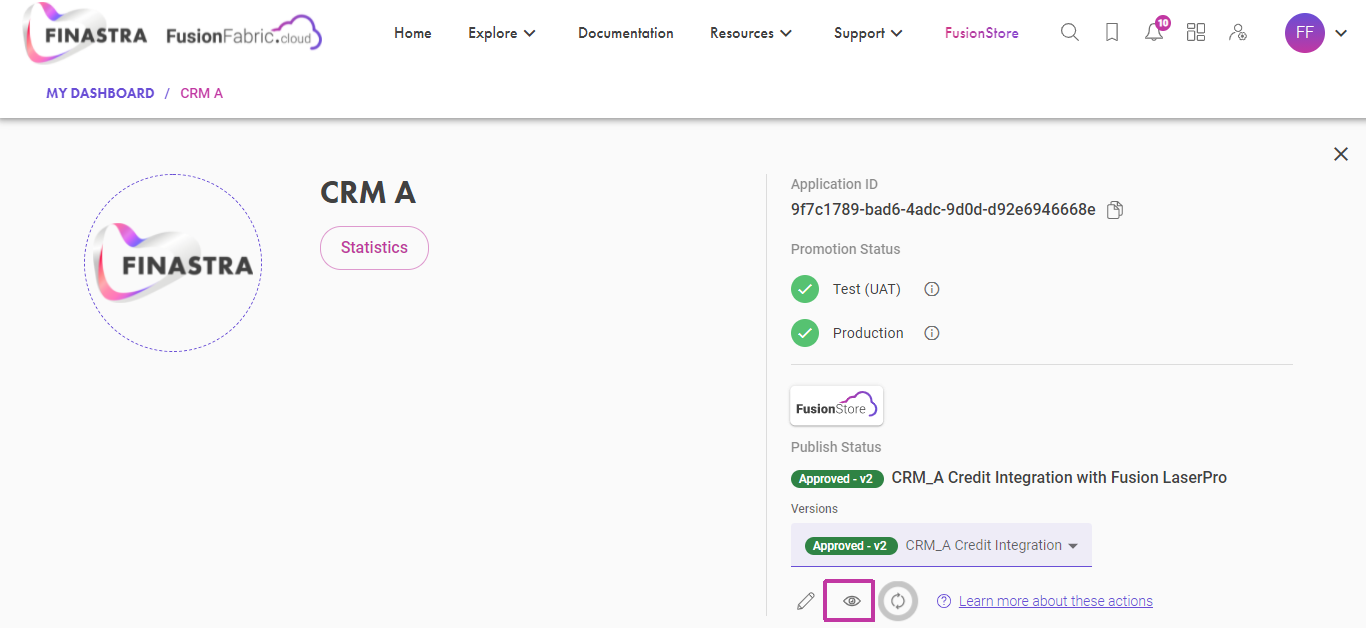Open Learn more about these actions link

[1056, 601]
